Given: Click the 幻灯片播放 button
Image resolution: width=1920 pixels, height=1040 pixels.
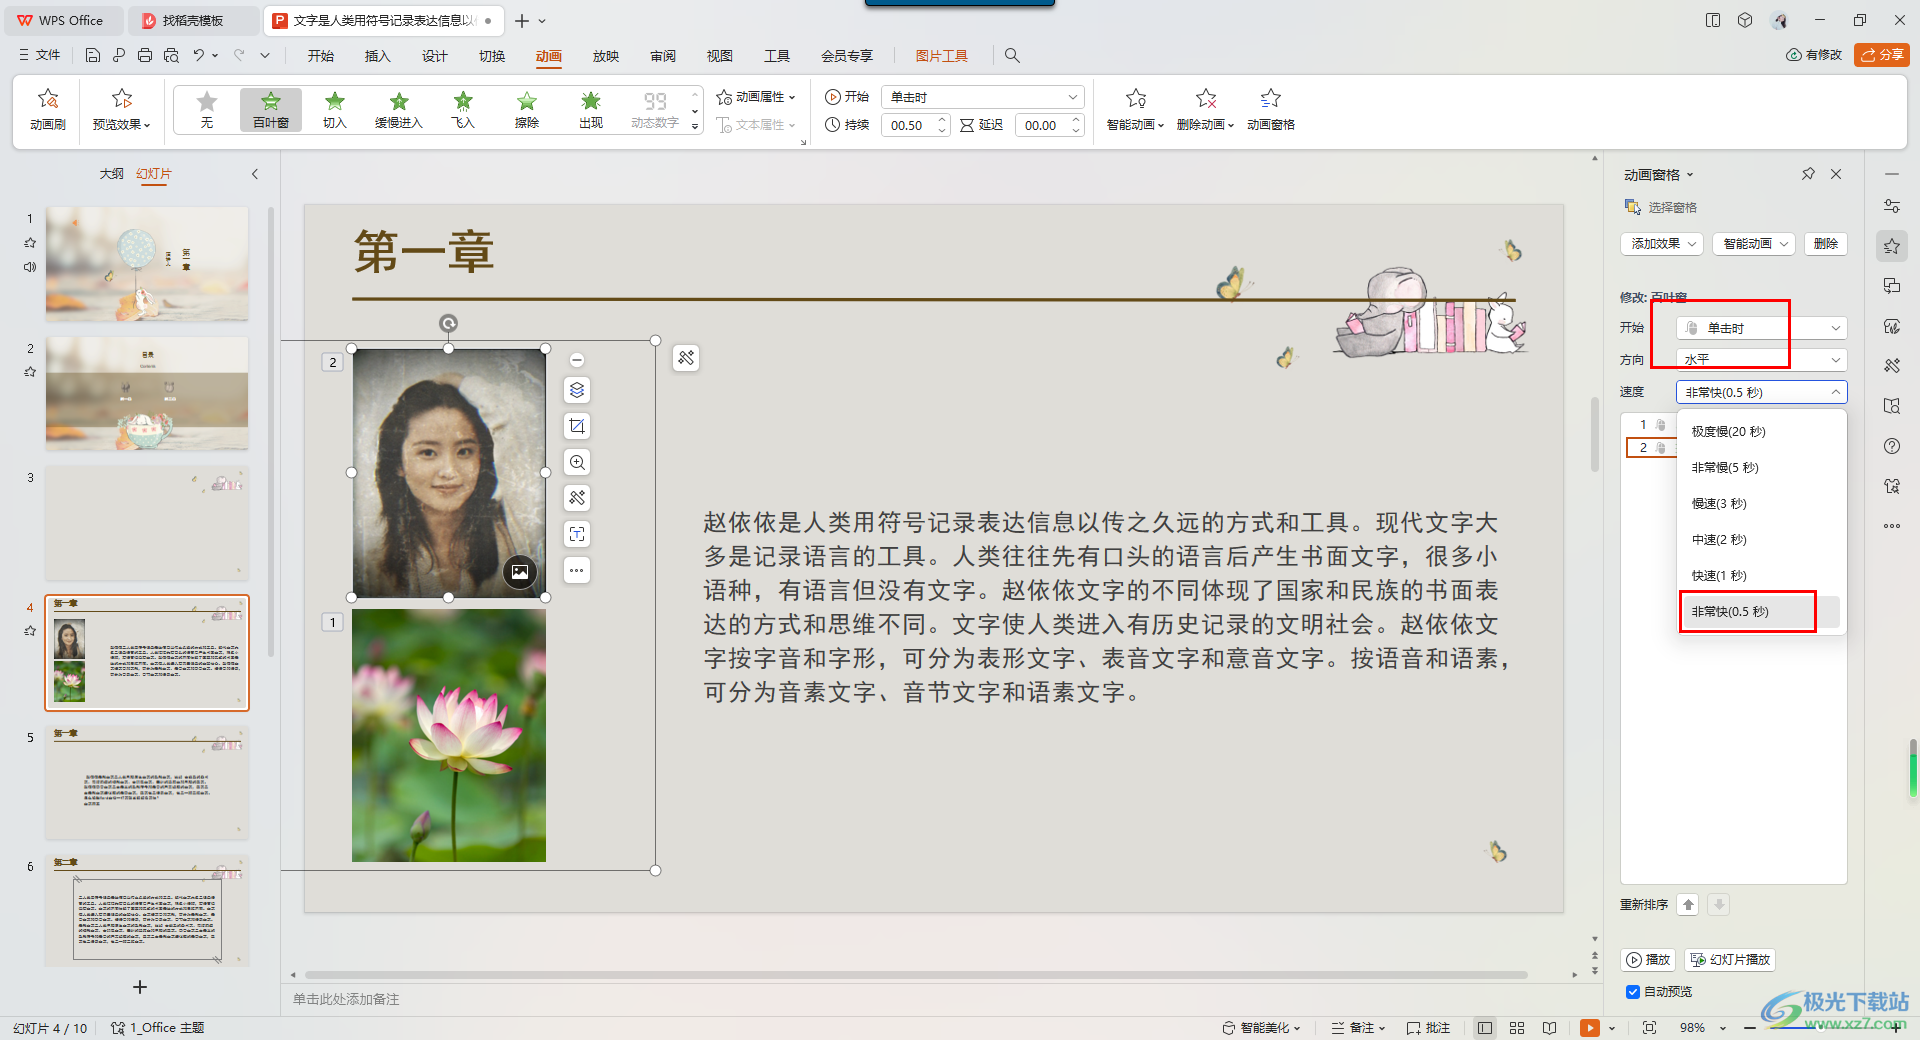Looking at the screenshot, I should tap(1730, 960).
